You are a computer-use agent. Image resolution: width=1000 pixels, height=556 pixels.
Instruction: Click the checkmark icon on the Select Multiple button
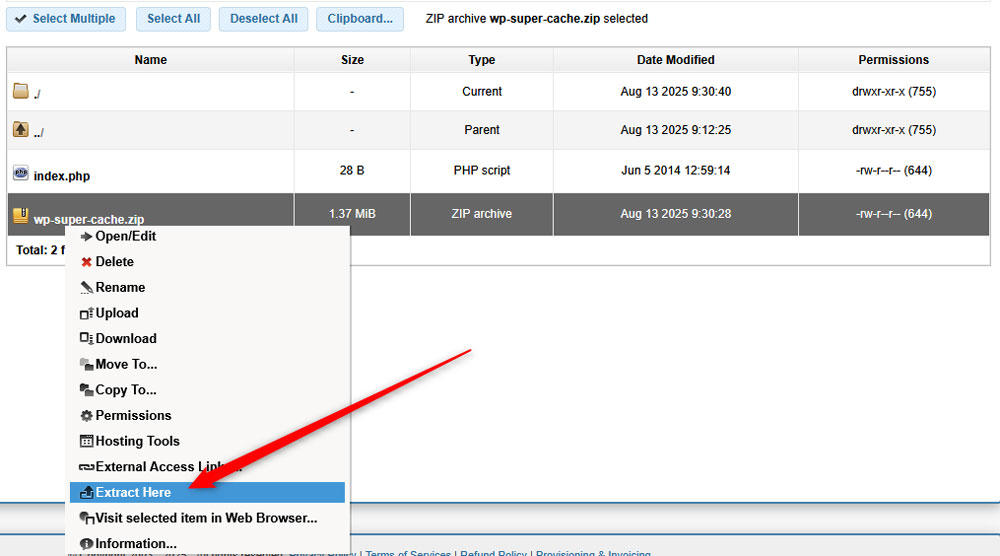tap(20, 18)
